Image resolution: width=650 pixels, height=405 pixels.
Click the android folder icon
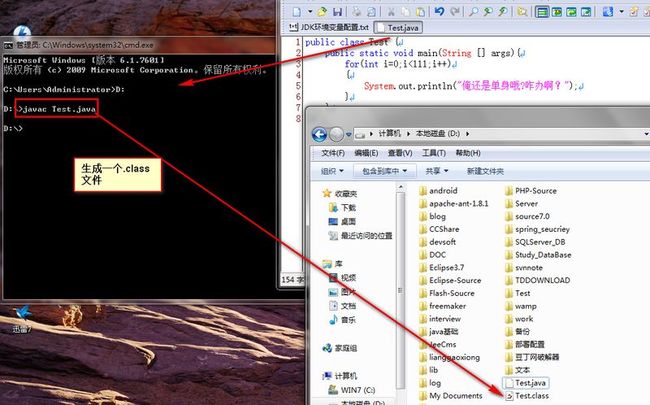pos(423,191)
